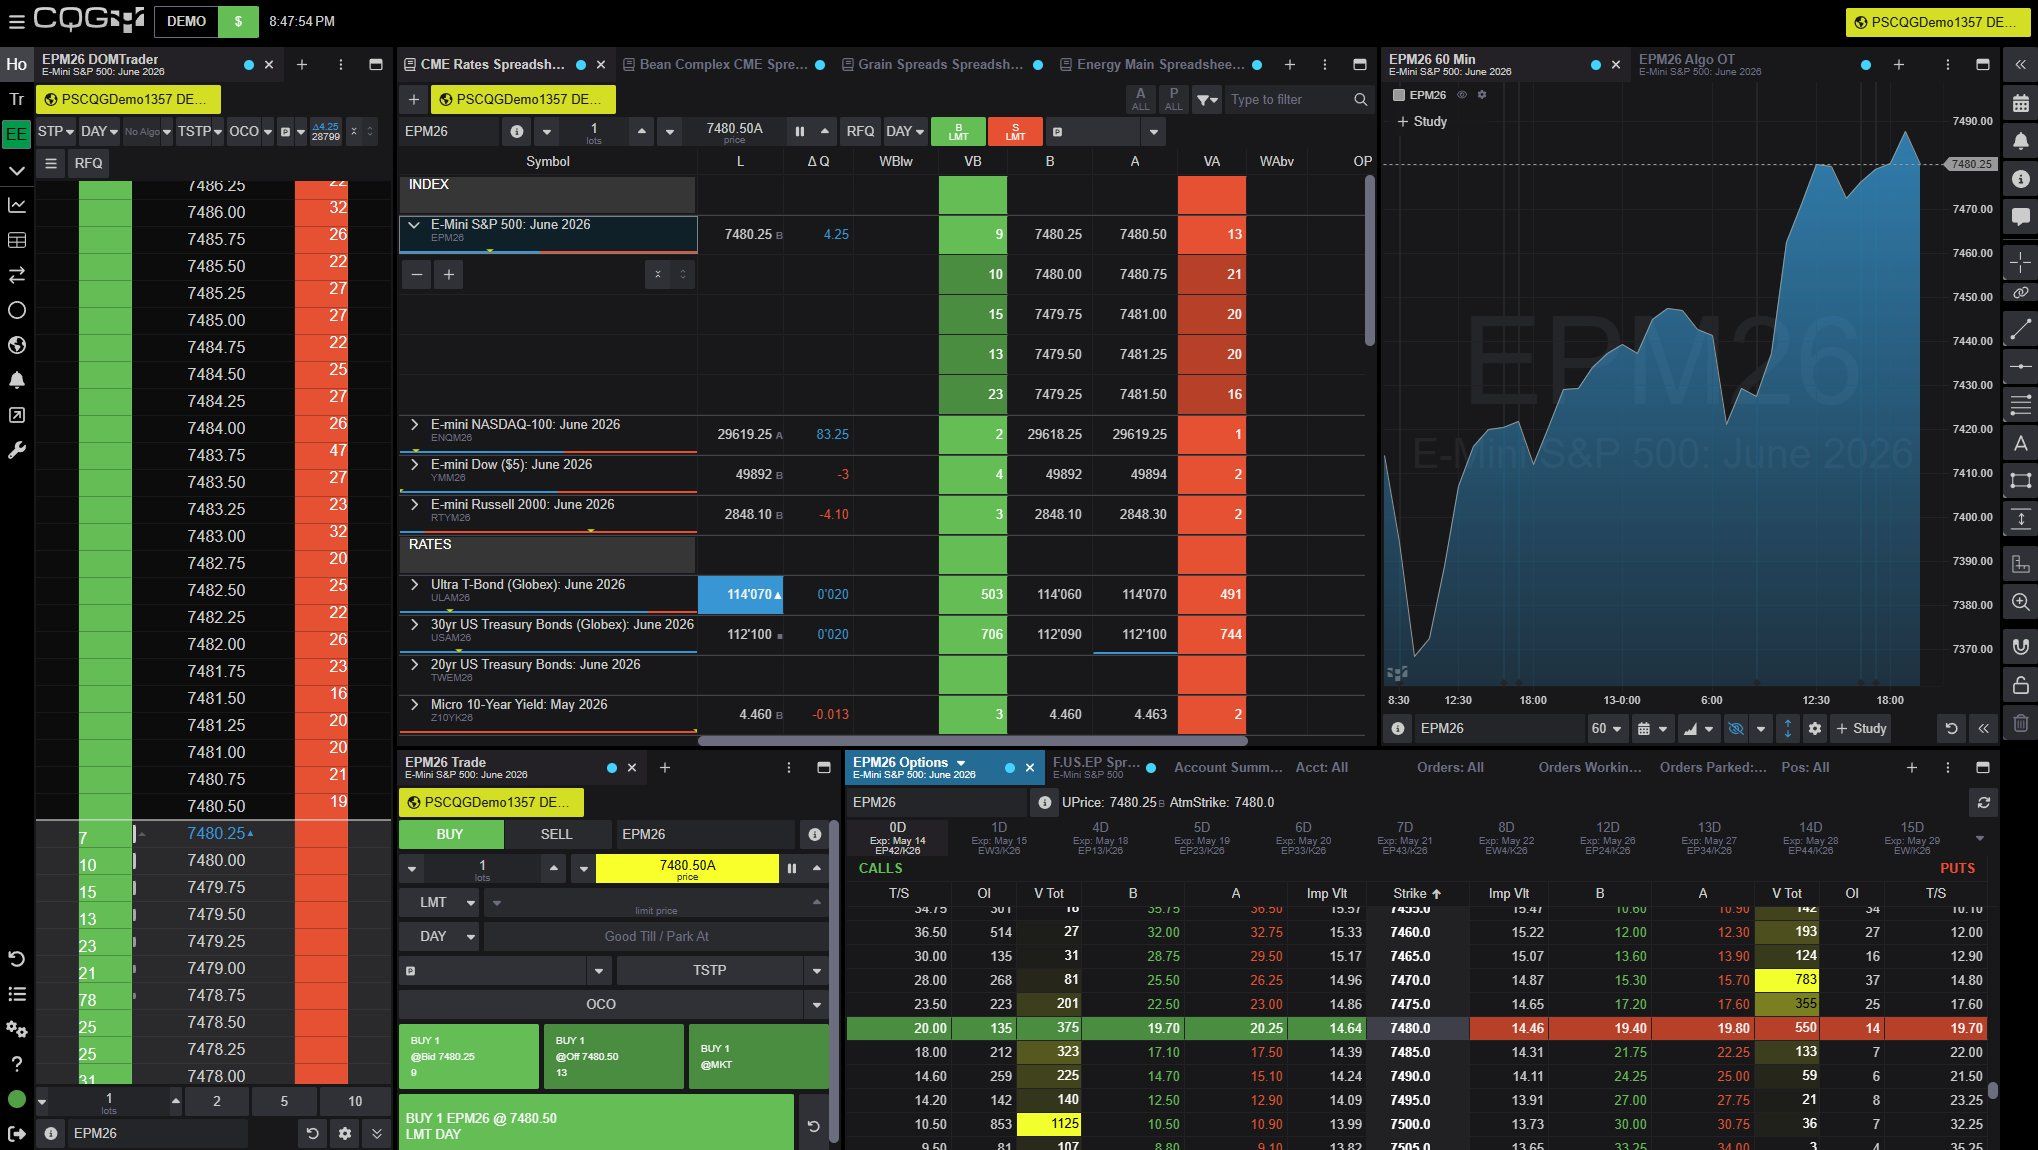Viewport: 2038px width, 1150px height.
Task: Open the LMT order type dropdown in Trade panel
Action: click(x=440, y=902)
